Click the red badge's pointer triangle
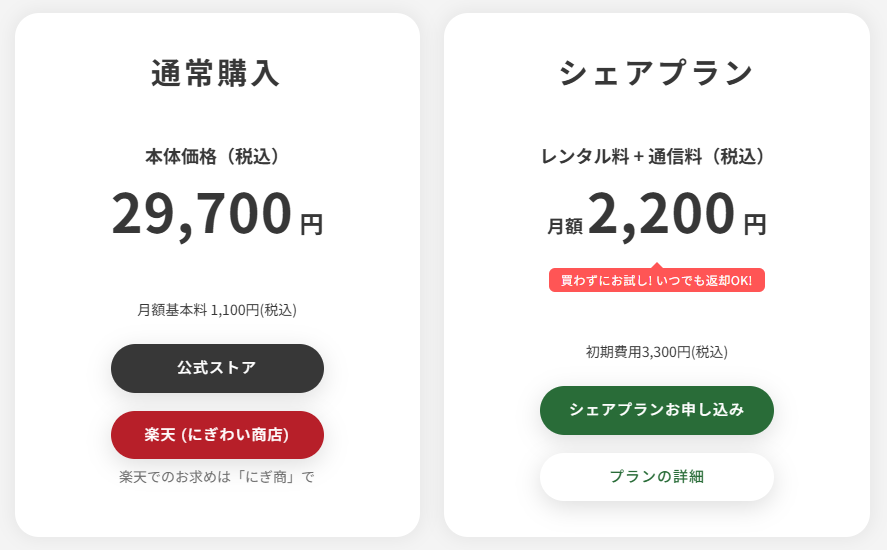Viewport: 887px width, 550px height. (657, 265)
